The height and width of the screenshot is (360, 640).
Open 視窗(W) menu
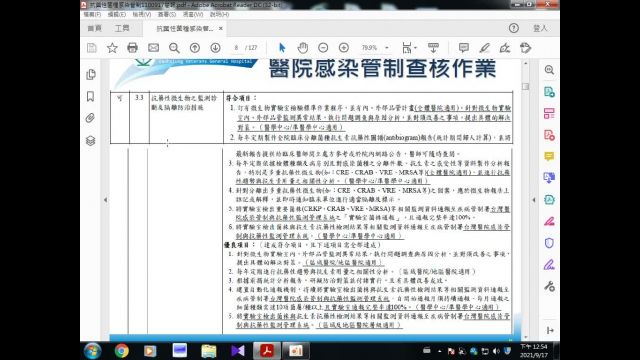tap(193, 14)
